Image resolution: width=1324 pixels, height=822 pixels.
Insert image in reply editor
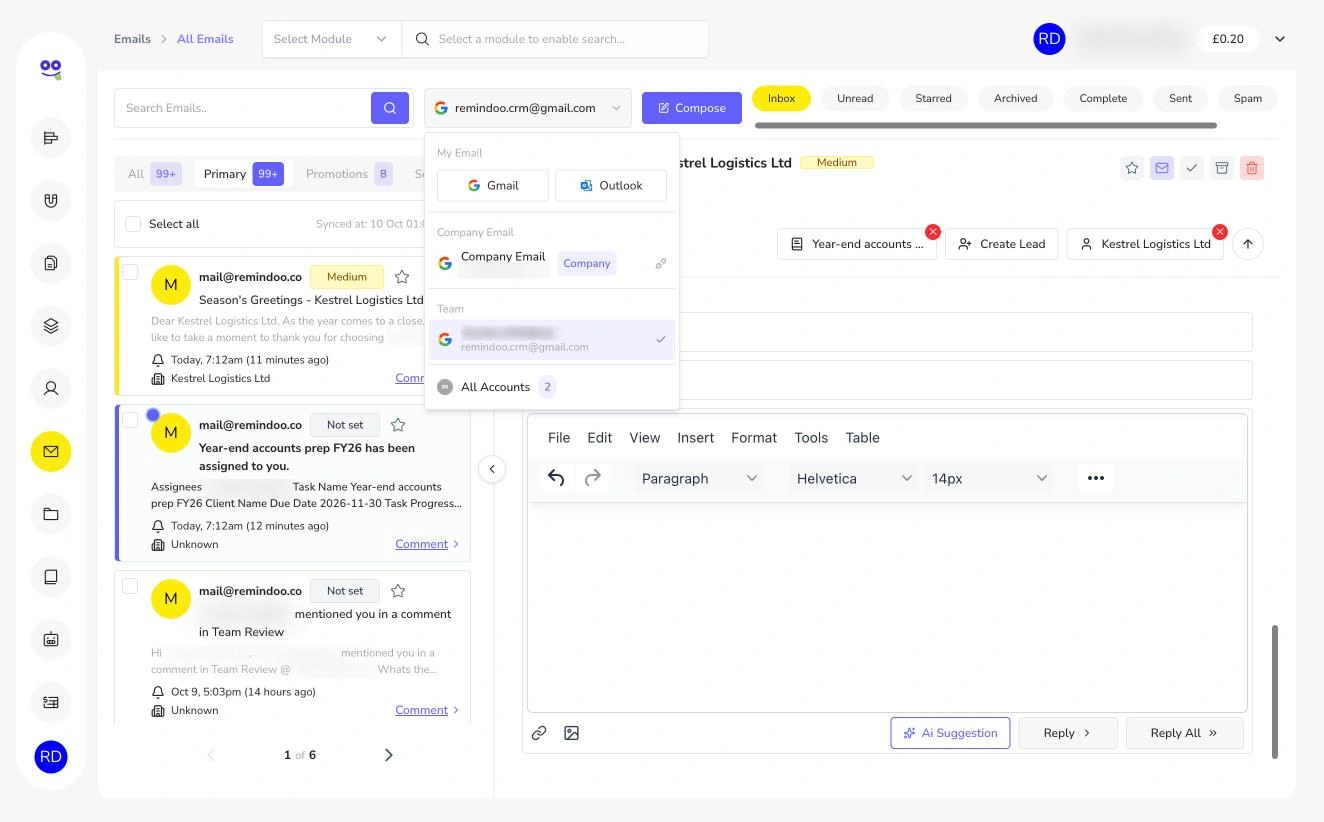(572, 733)
